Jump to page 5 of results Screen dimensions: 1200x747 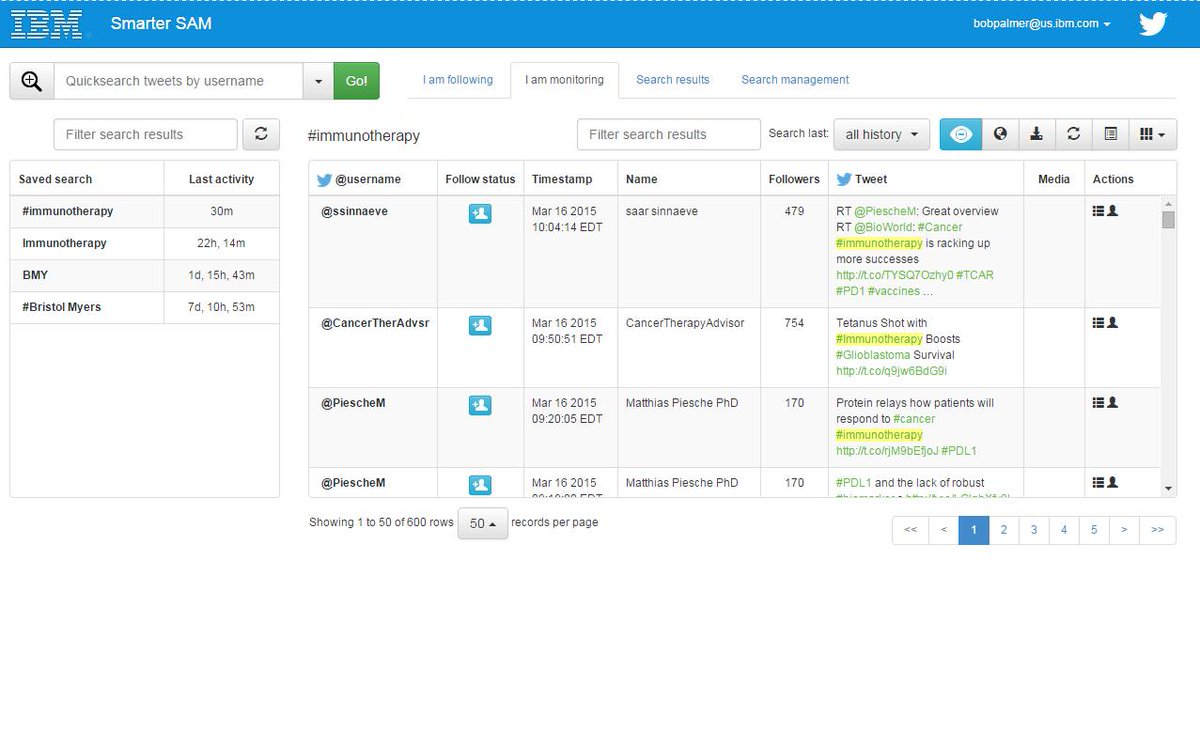point(1094,530)
